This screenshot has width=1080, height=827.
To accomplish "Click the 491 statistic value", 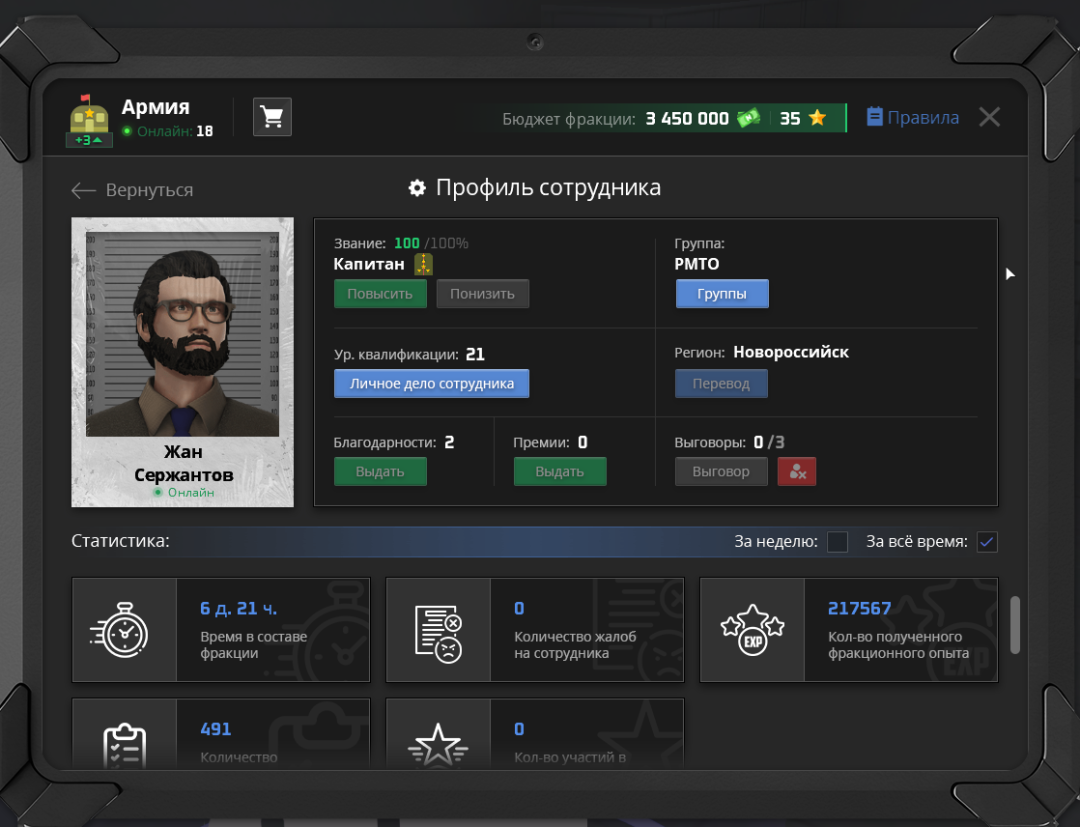I will [x=216, y=729].
